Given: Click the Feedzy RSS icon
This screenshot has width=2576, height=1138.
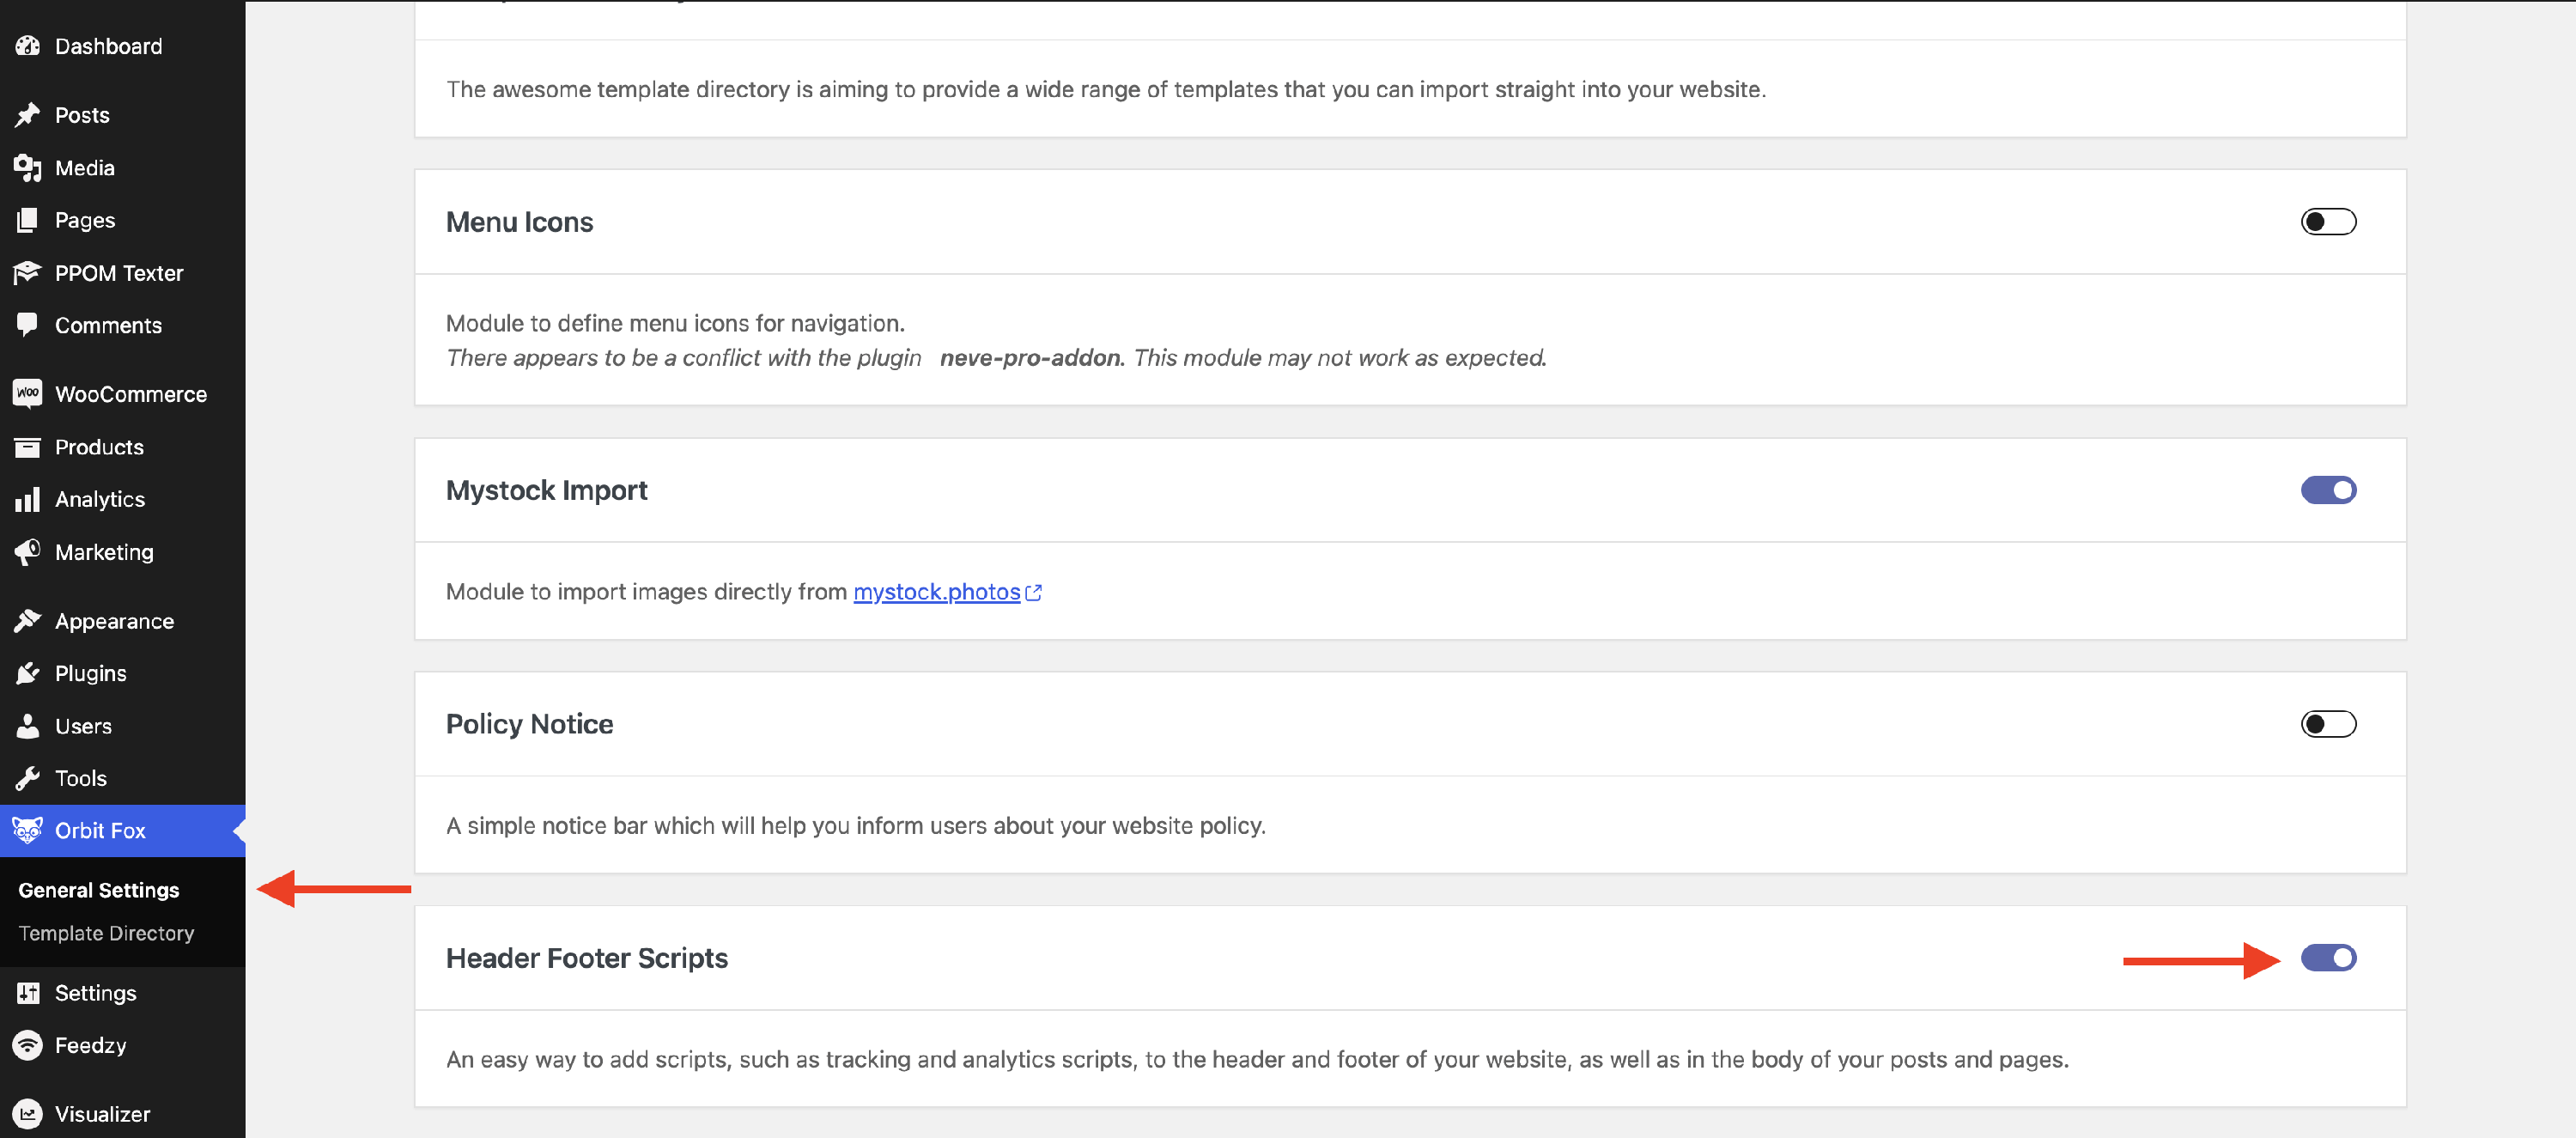Looking at the screenshot, I should pos(28,1045).
